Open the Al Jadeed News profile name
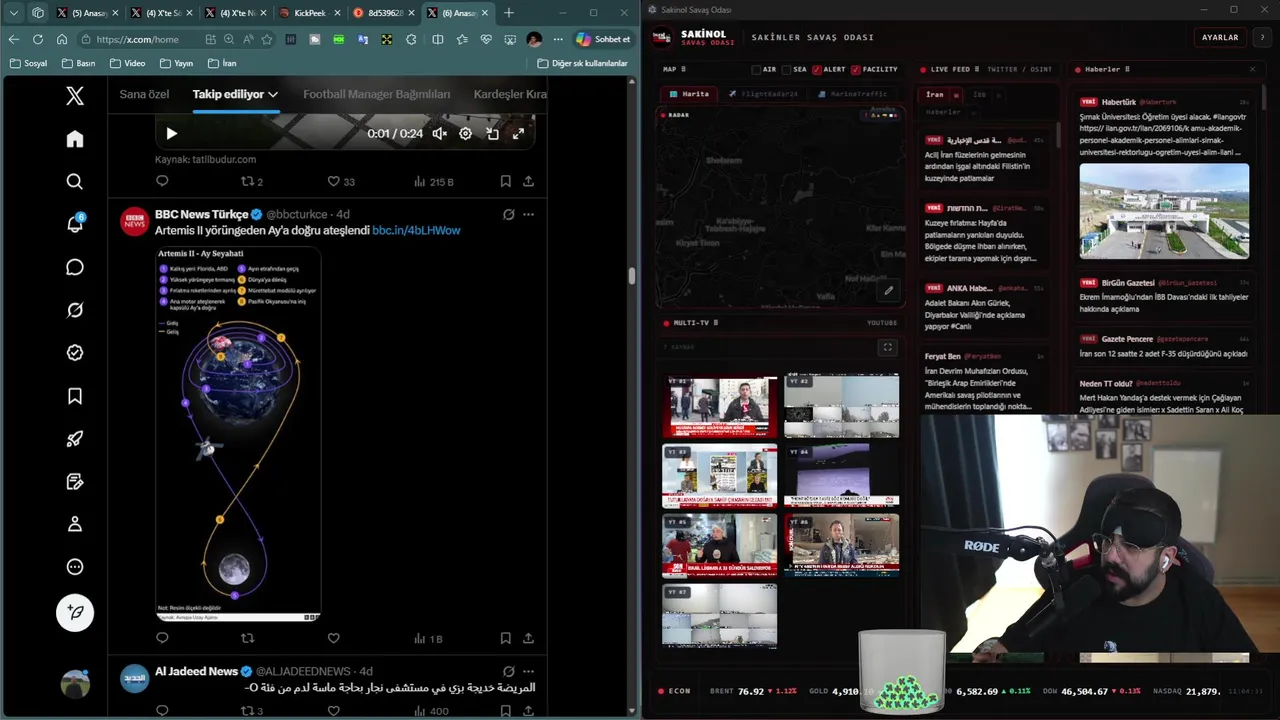The width and height of the screenshot is (1280, 720). tap(196, 671)
